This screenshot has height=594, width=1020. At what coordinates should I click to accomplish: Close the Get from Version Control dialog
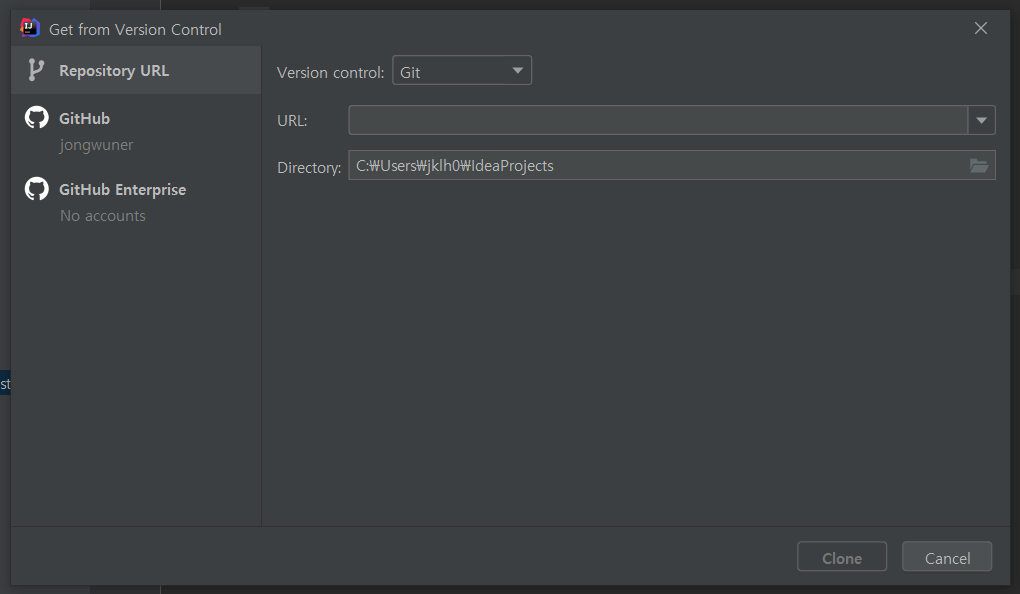click(980, 28)
